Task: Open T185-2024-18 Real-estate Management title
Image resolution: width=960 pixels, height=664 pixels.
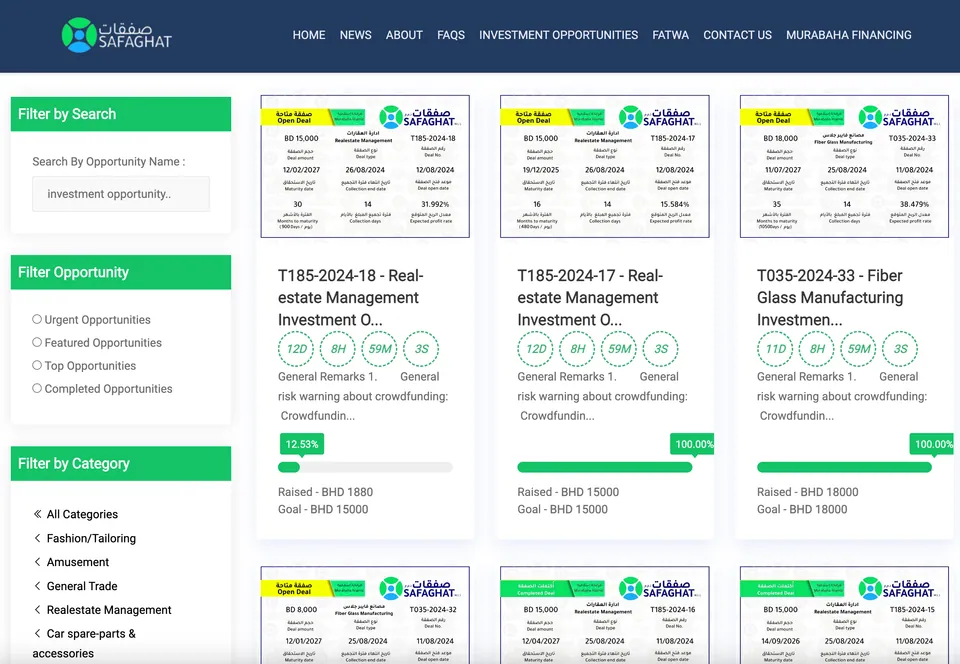Action: click(351, 297)
